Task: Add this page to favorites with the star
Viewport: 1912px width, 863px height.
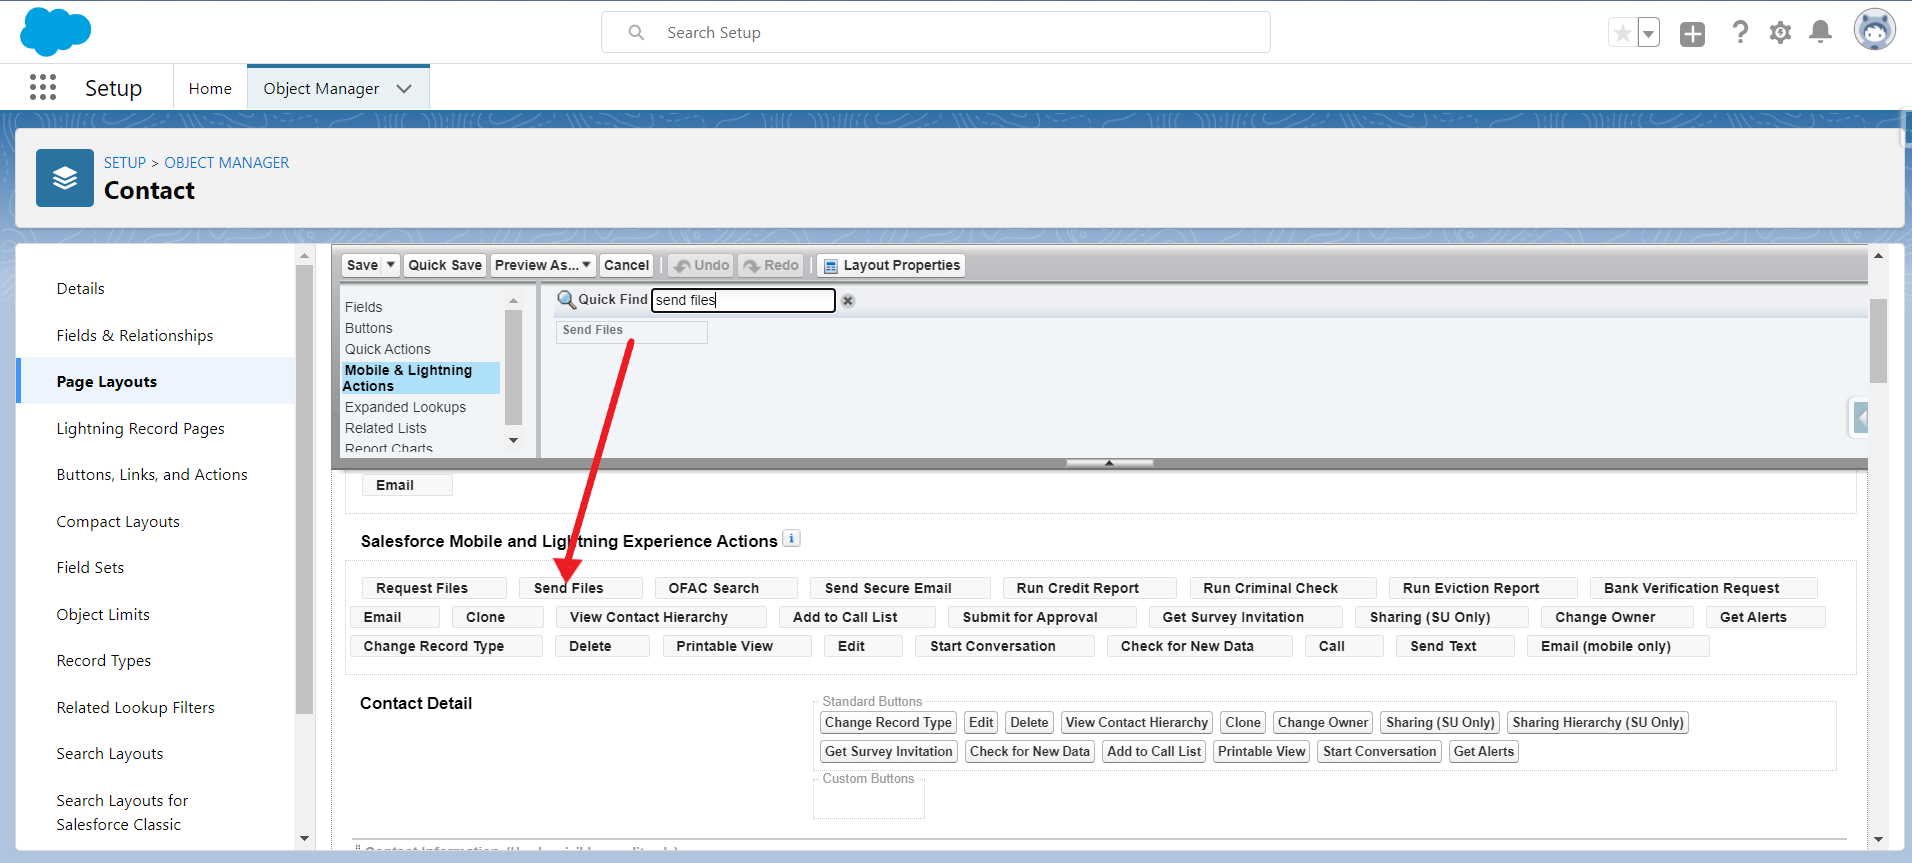Action: point(1622,33)
